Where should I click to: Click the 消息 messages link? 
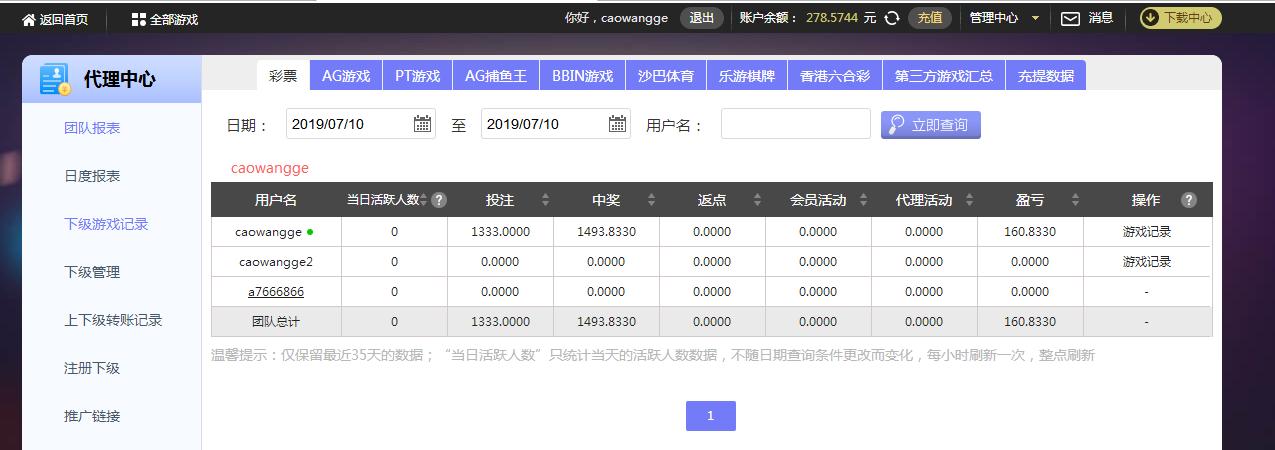coord(1100,18)
